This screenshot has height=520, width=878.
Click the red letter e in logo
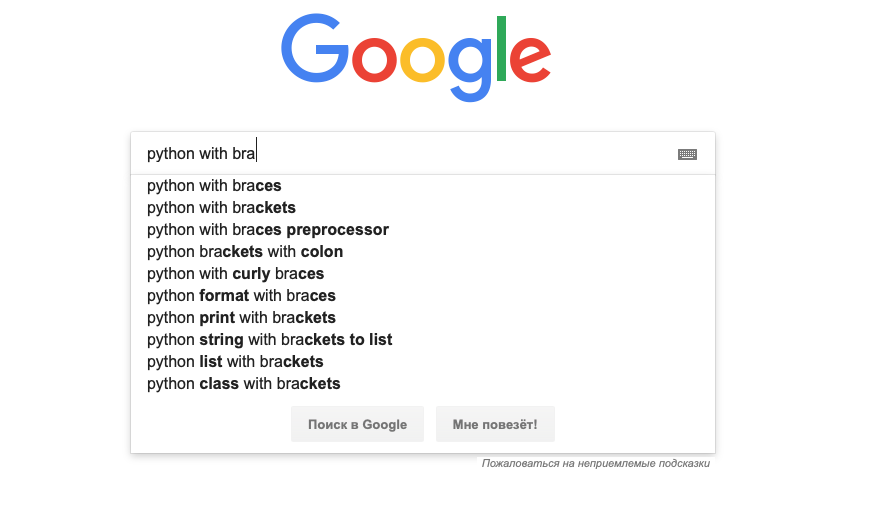click(x=530, y=58)
